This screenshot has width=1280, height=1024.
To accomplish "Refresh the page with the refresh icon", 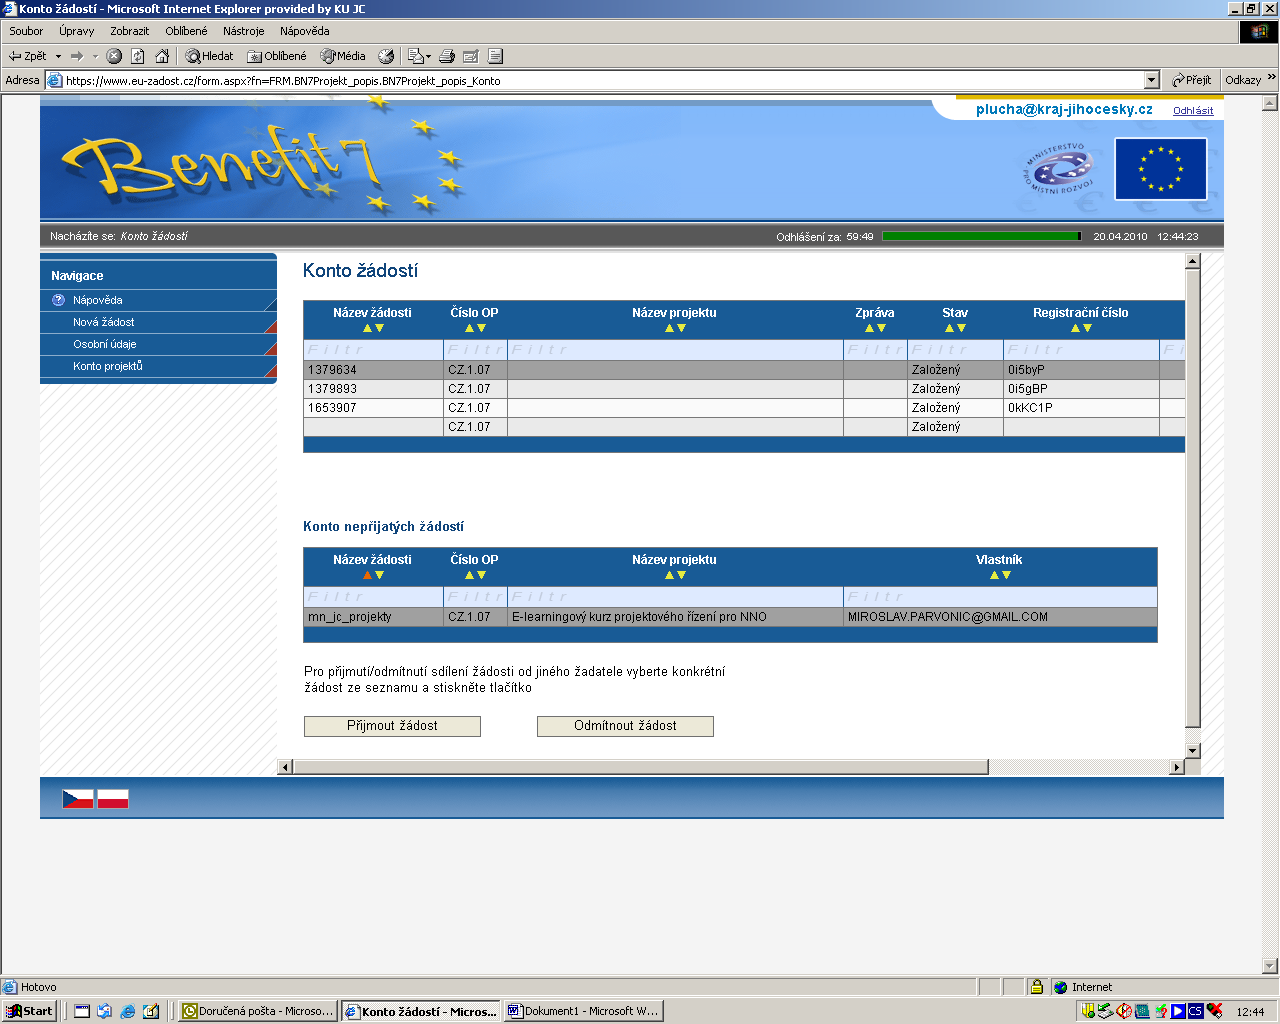I will [x=138, y=56].
